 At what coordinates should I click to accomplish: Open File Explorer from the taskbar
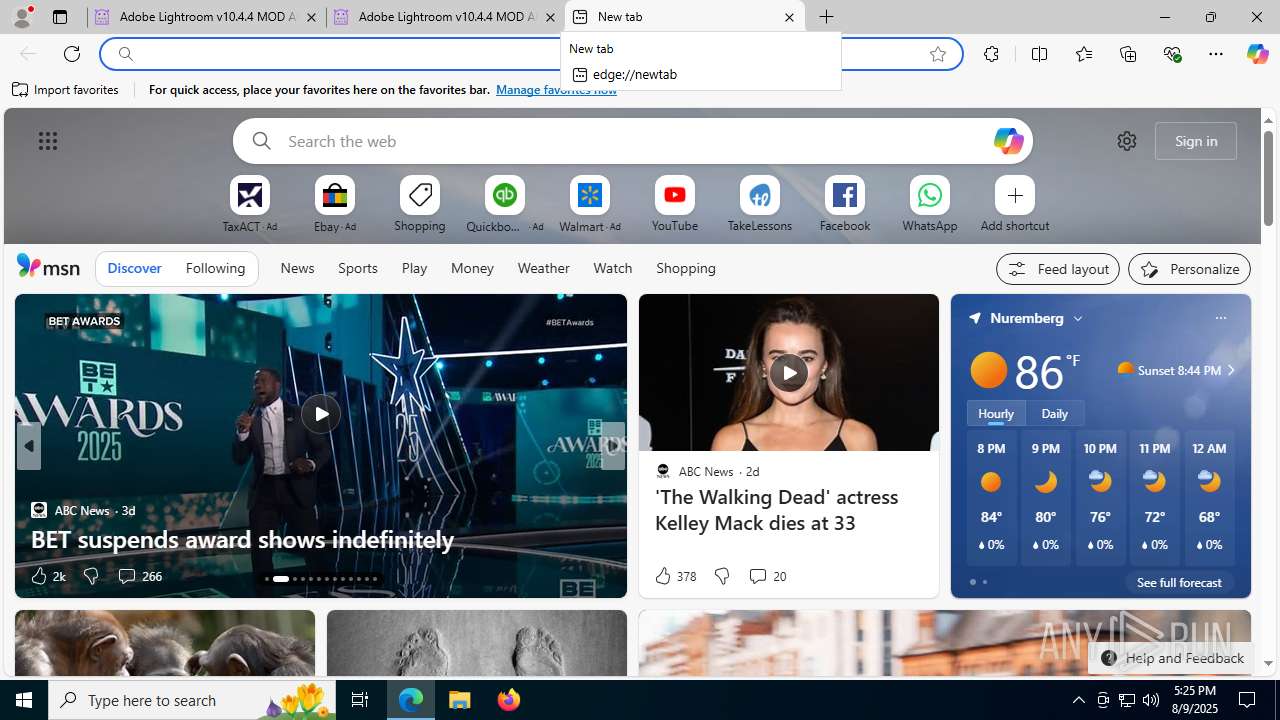coord(460,700)
